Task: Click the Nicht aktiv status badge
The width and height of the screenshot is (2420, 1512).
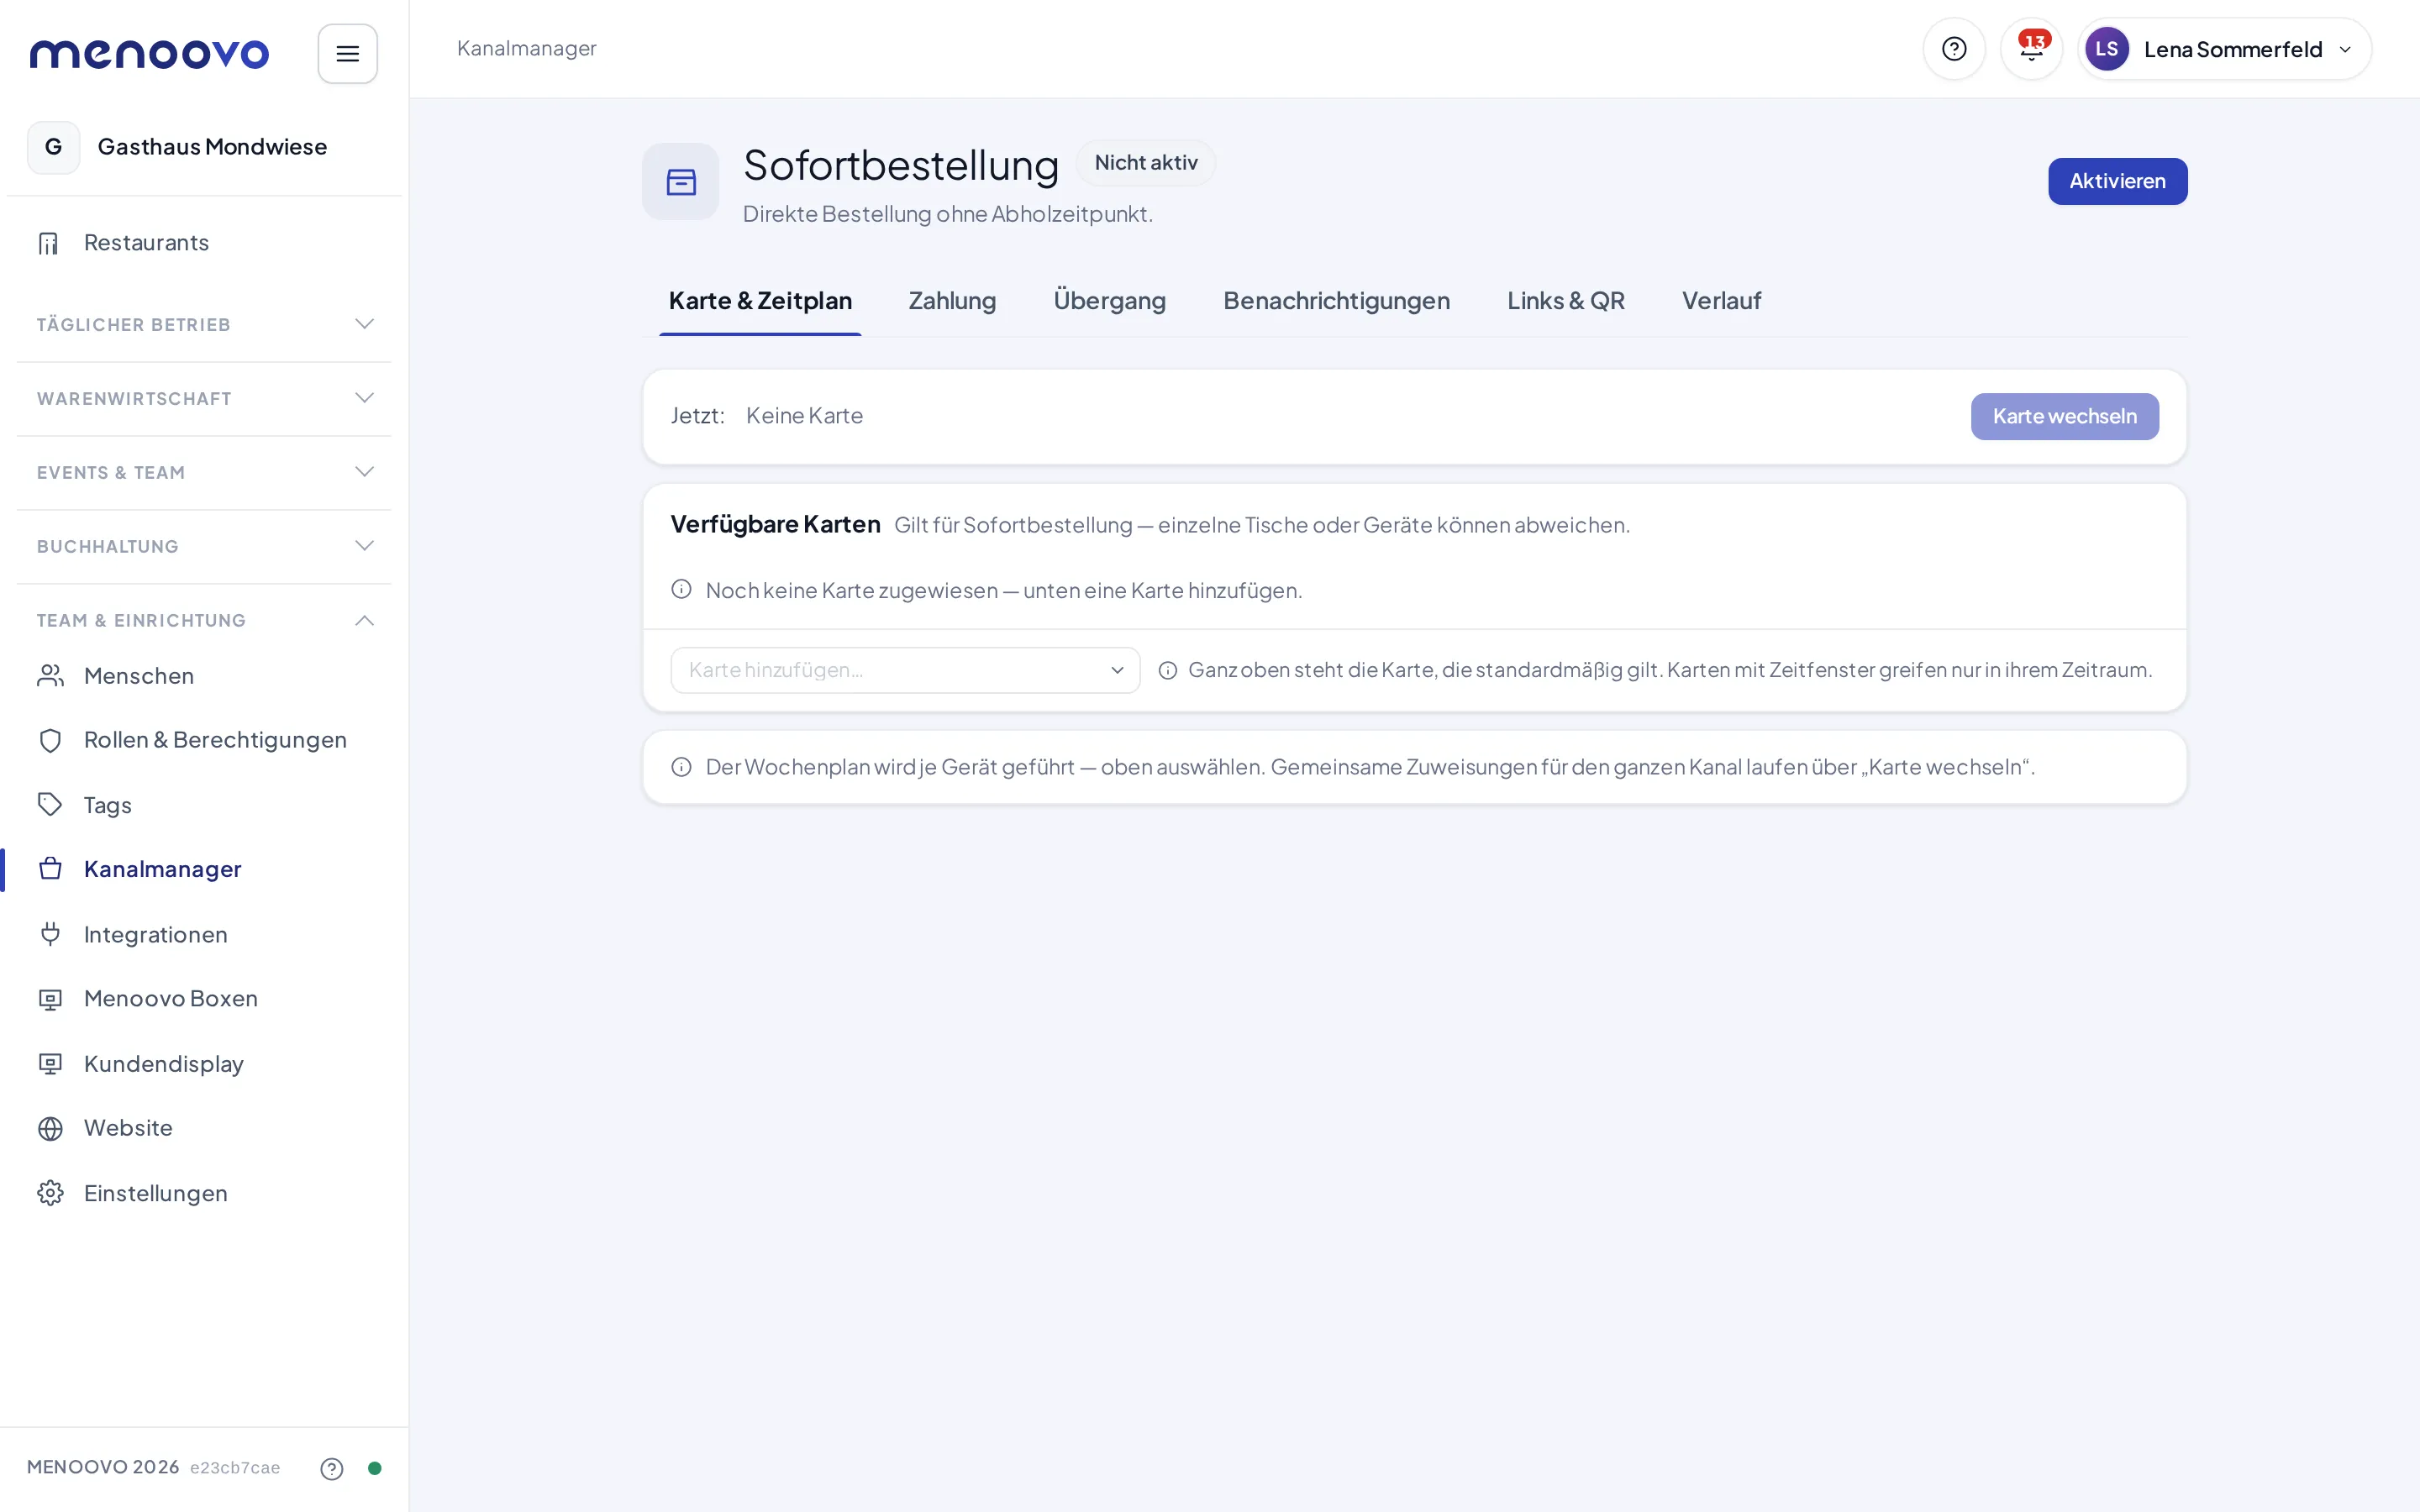Action: click(1146, 163)
